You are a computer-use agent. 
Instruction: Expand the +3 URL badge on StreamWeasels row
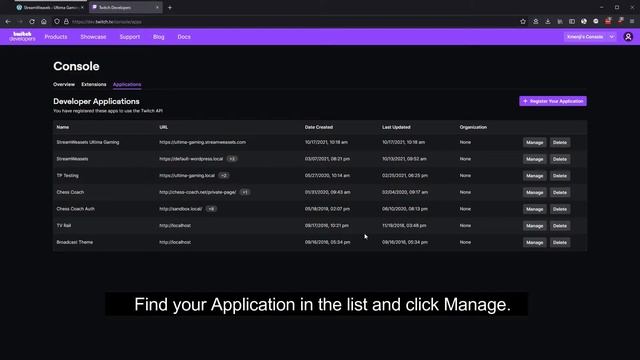click(x=232, y=159)
